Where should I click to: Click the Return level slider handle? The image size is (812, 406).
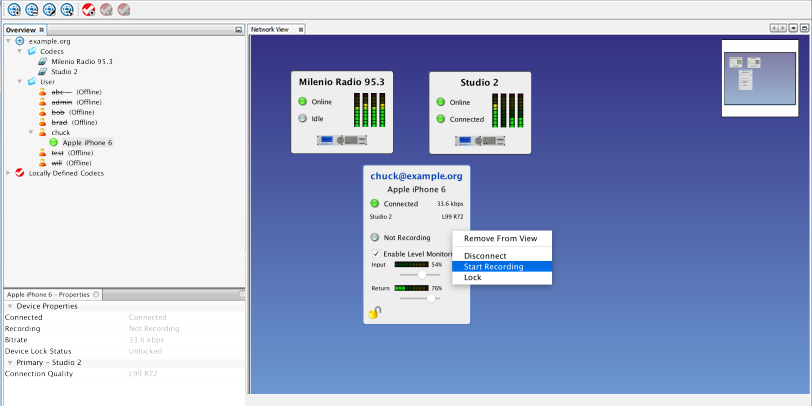pos(432,298)
